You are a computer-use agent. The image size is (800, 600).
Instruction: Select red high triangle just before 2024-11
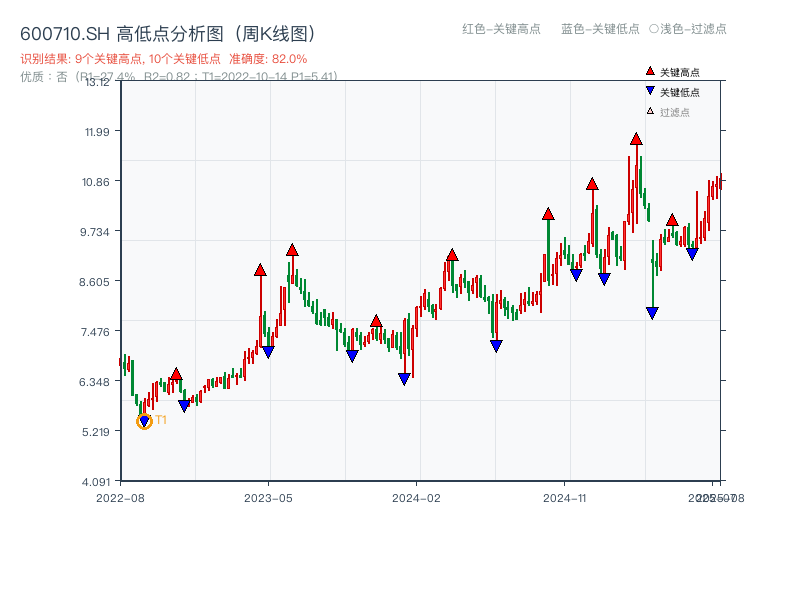tap(548, 214)
